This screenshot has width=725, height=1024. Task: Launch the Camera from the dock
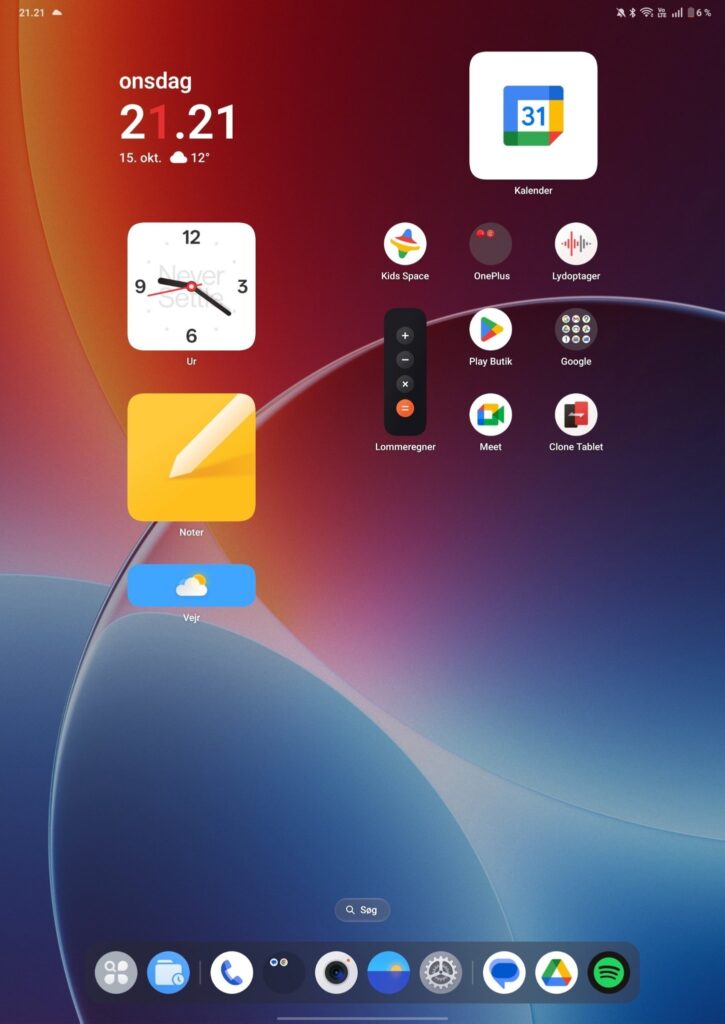click(336, 972)
